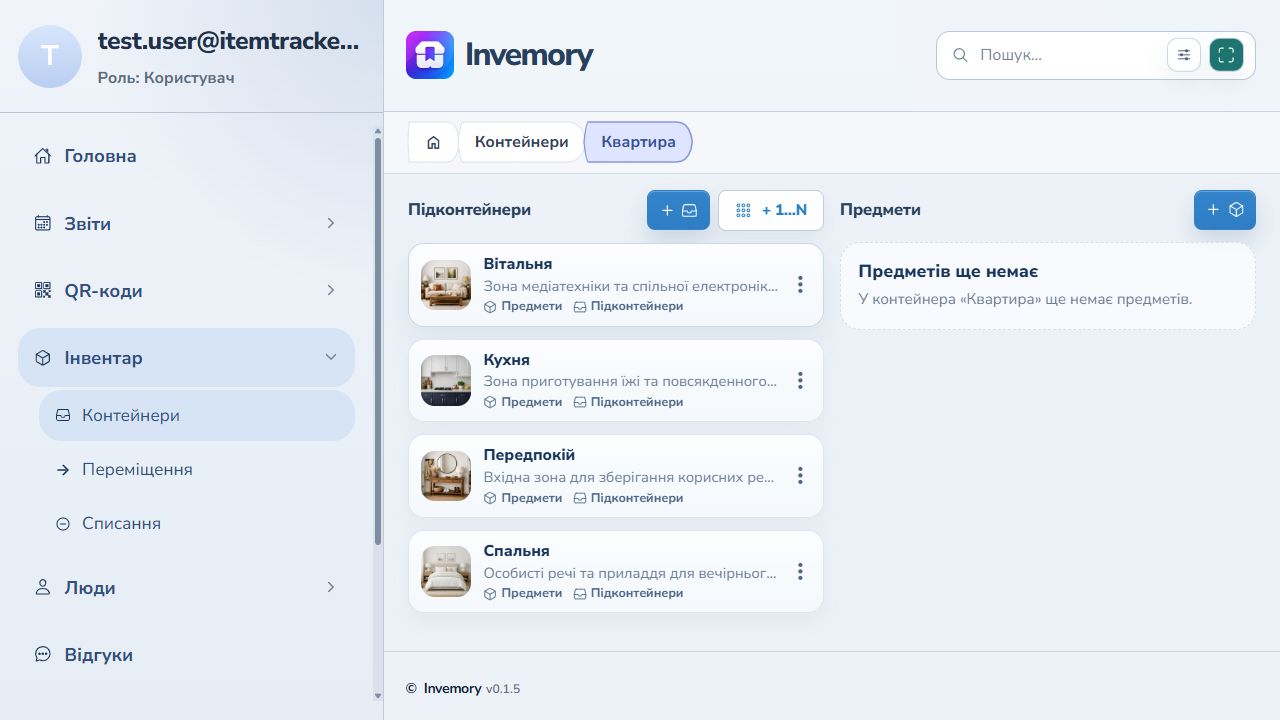Screen dimensions: 1280x720
Task: Go to the home breadcrumb icon
Action: click(433, 142)
